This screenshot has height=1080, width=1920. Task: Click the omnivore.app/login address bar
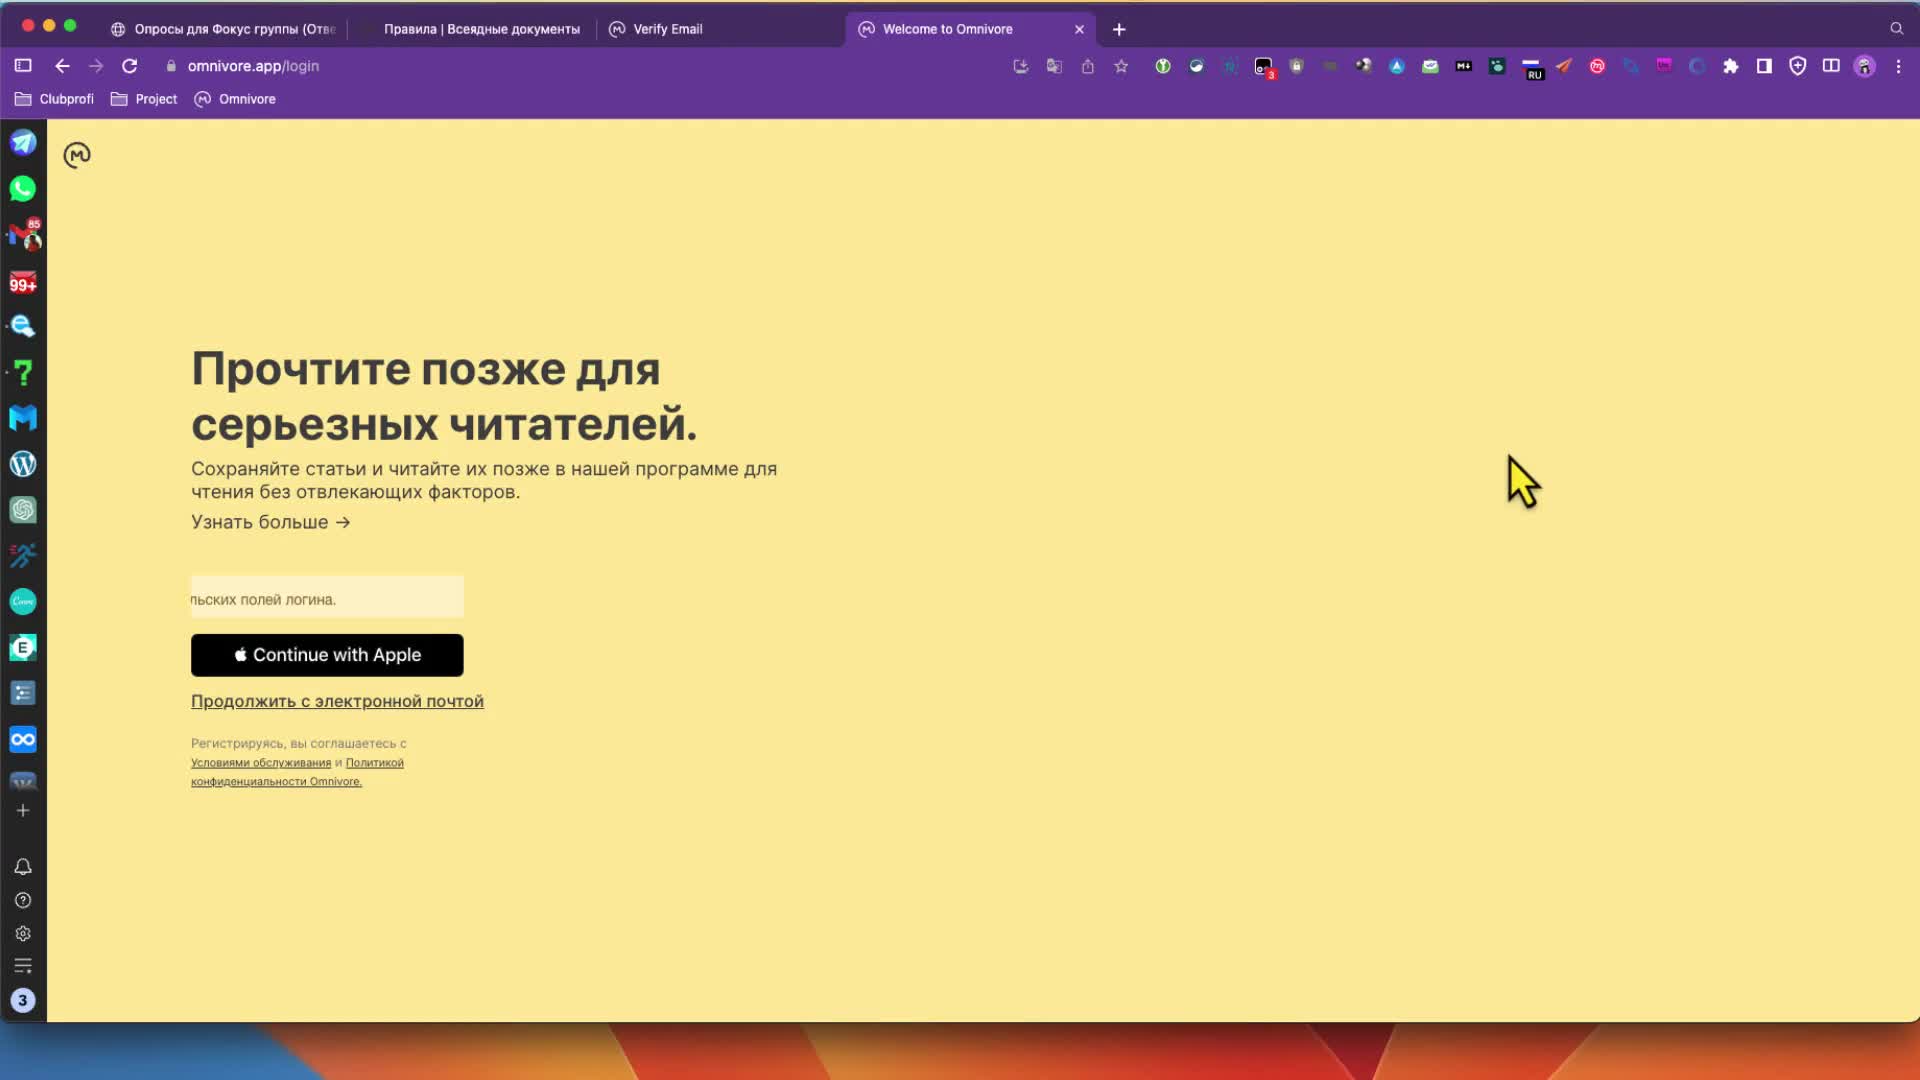pos(253,66)
